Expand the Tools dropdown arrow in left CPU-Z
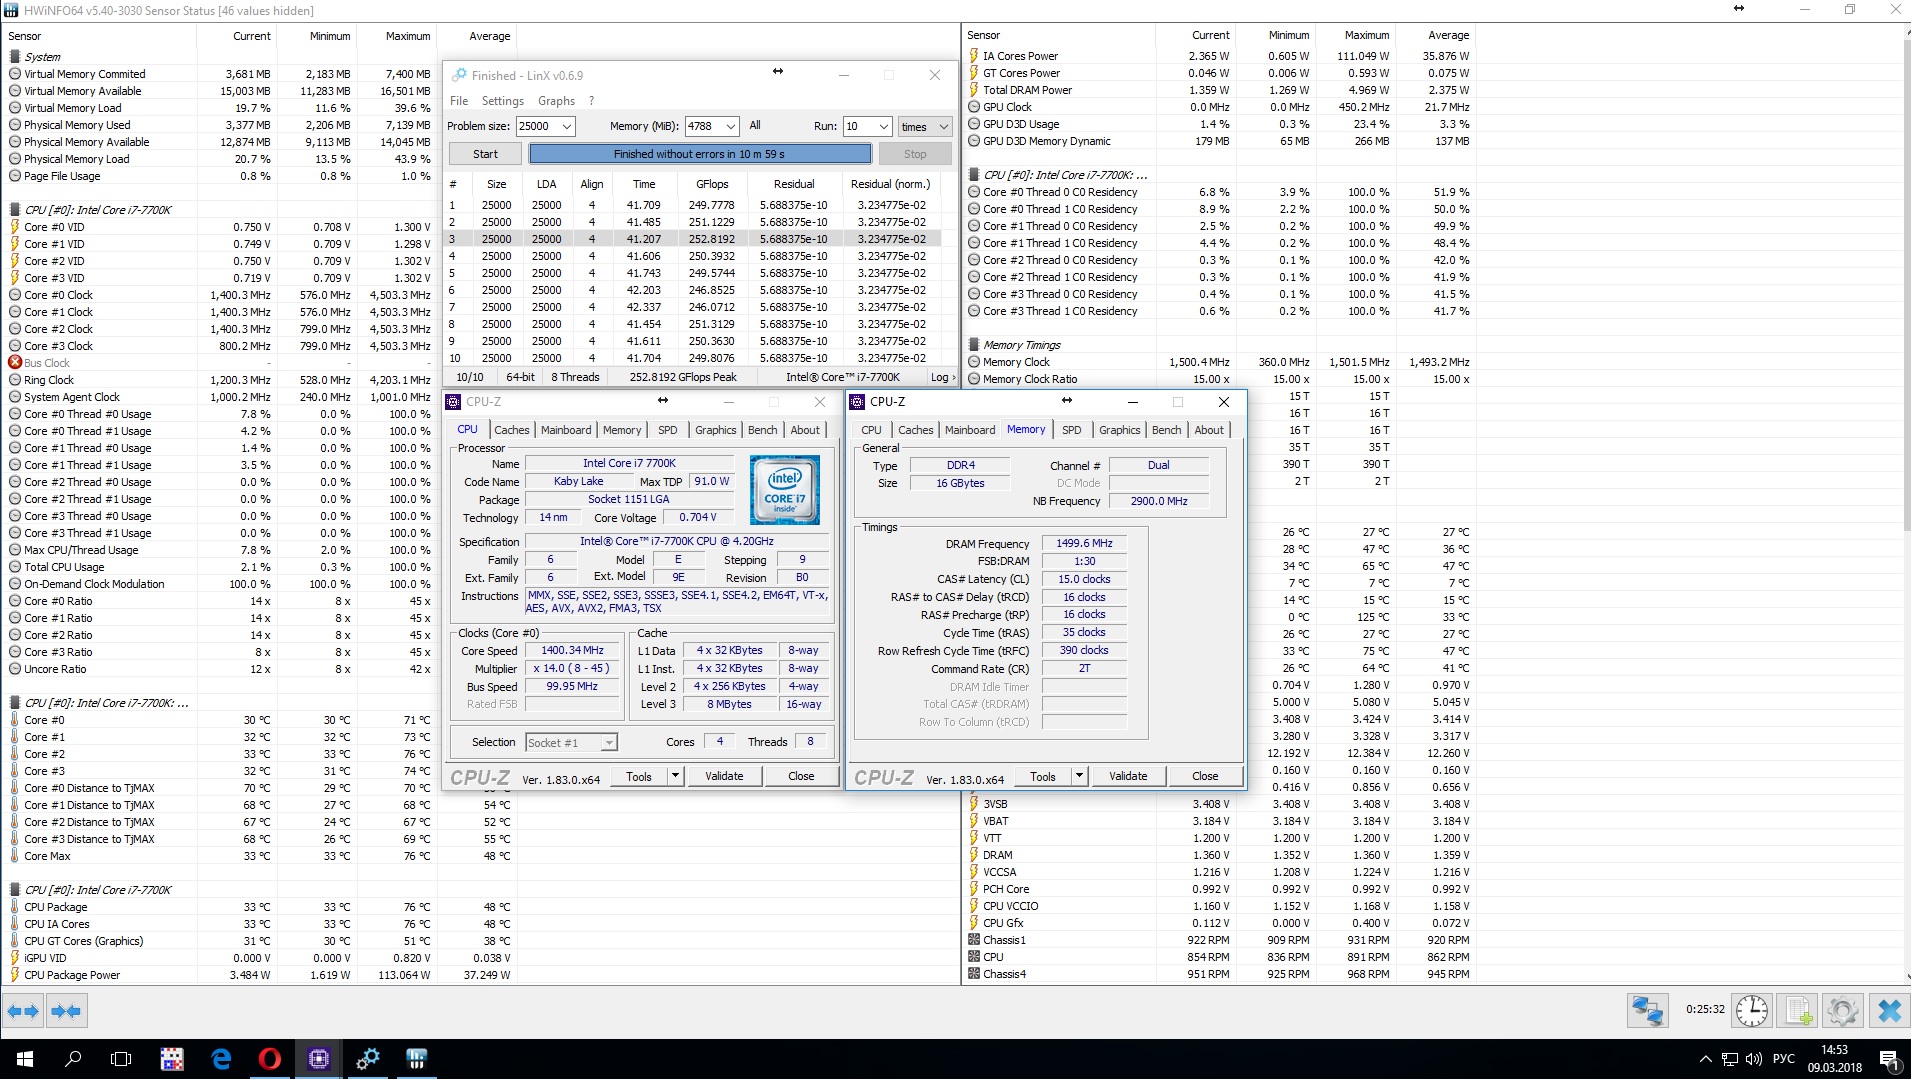 (675, 776)
